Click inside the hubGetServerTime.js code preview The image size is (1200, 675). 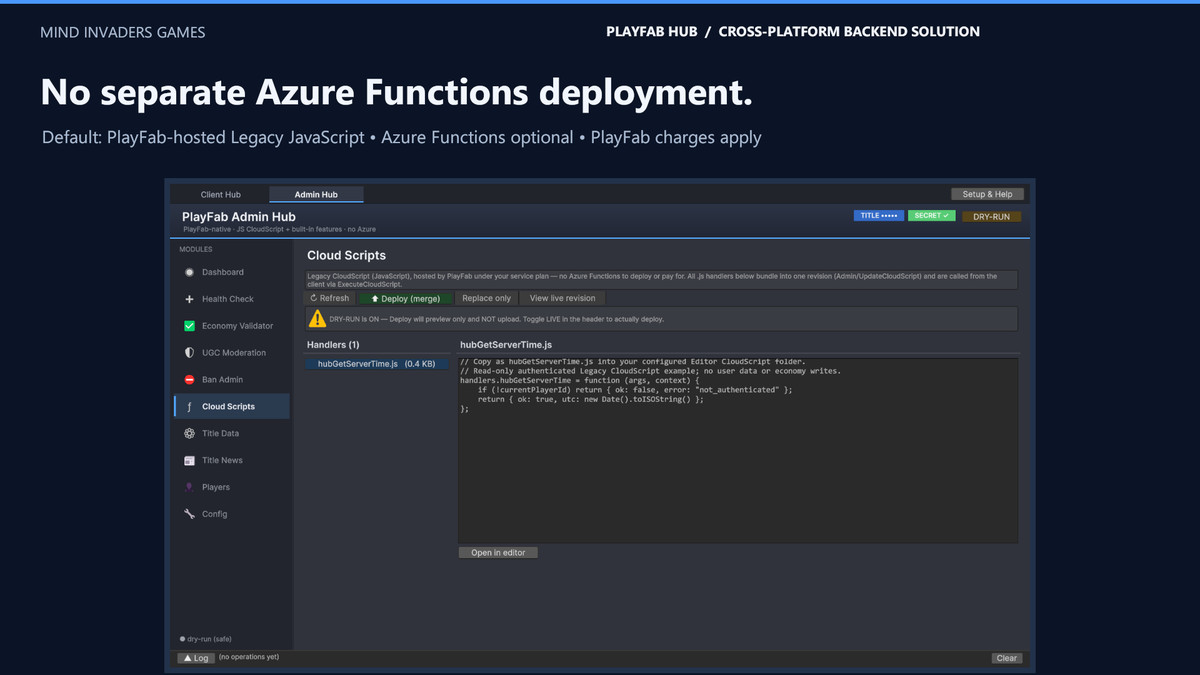click(738, 450)
